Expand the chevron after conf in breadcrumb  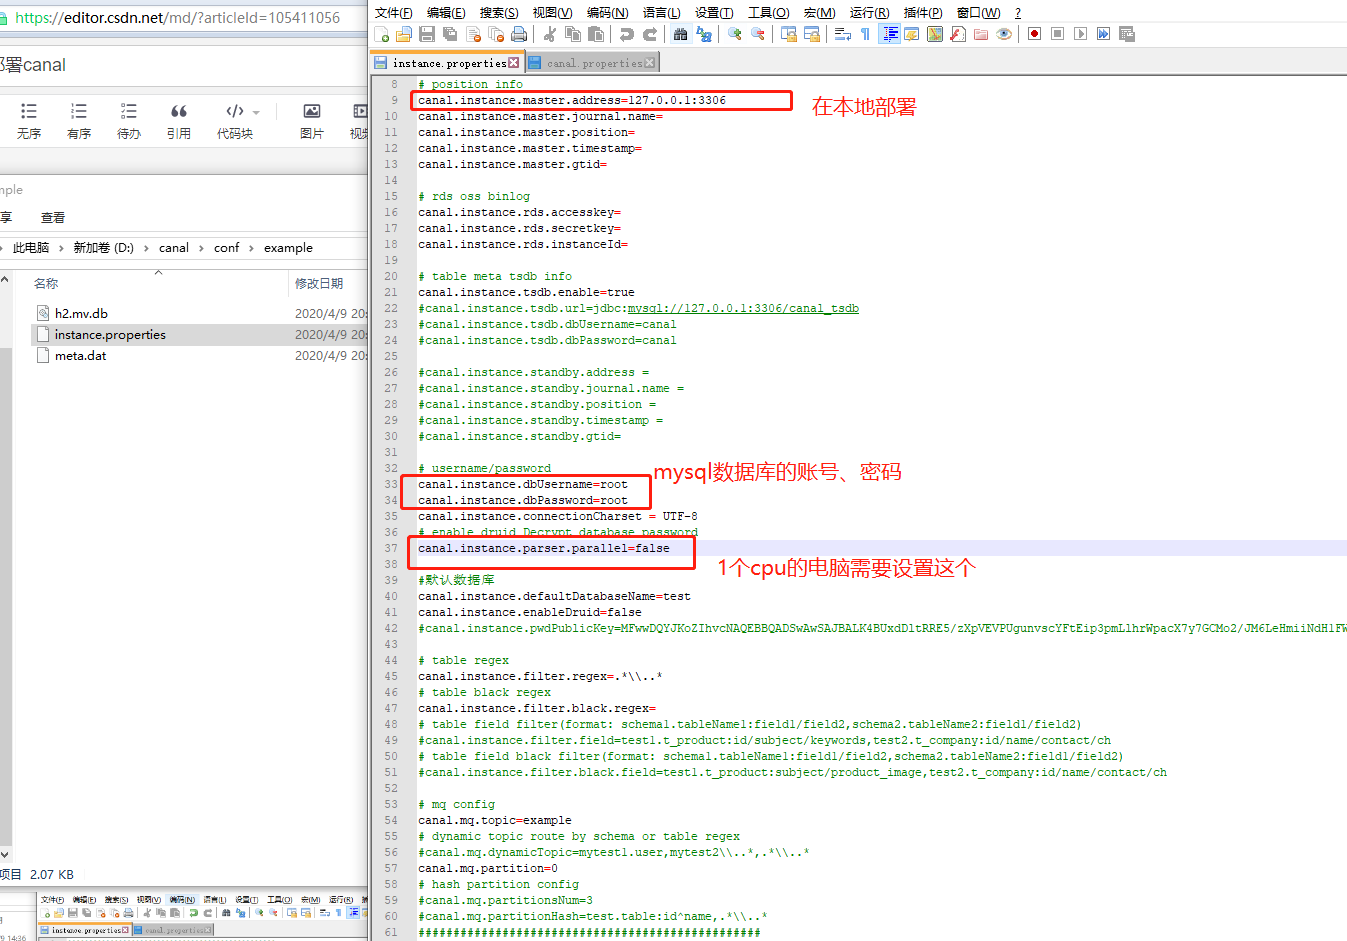[x=252, y=248]
